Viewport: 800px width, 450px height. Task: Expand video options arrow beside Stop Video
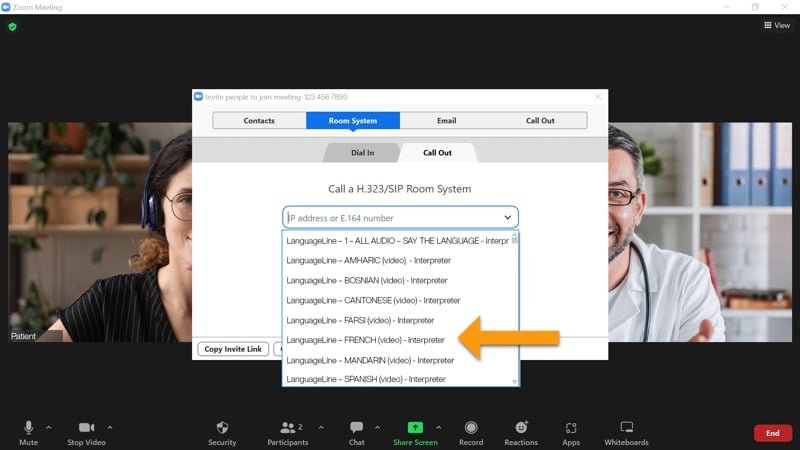[110, 427]
